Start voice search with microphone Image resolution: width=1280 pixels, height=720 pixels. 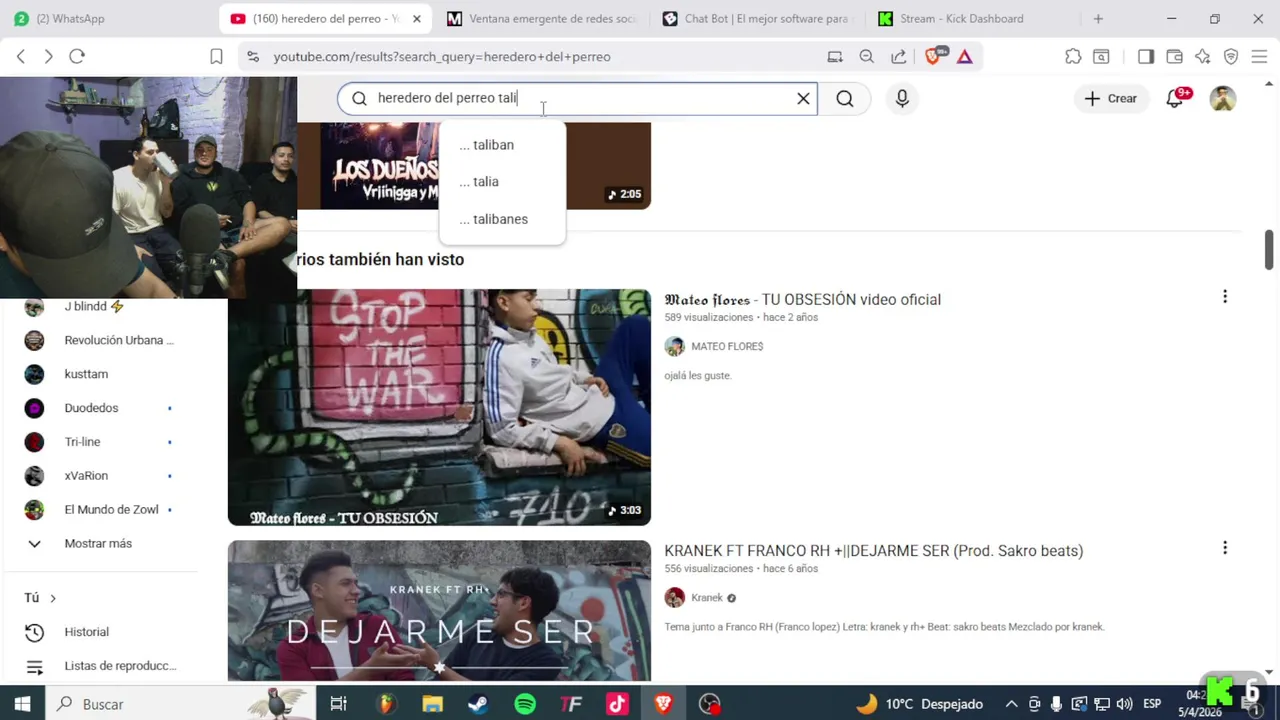click(x=902, y=98)
